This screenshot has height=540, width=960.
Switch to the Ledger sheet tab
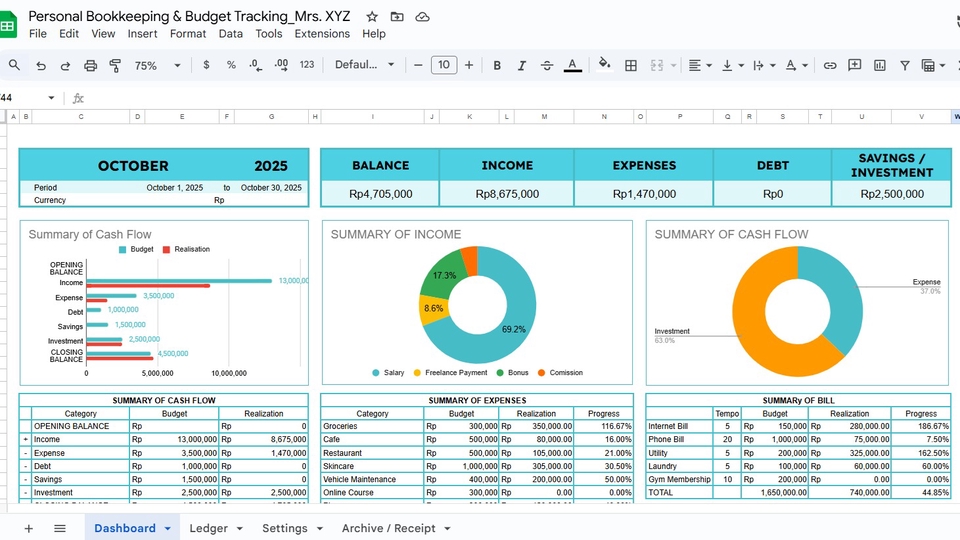click(208, 528)
